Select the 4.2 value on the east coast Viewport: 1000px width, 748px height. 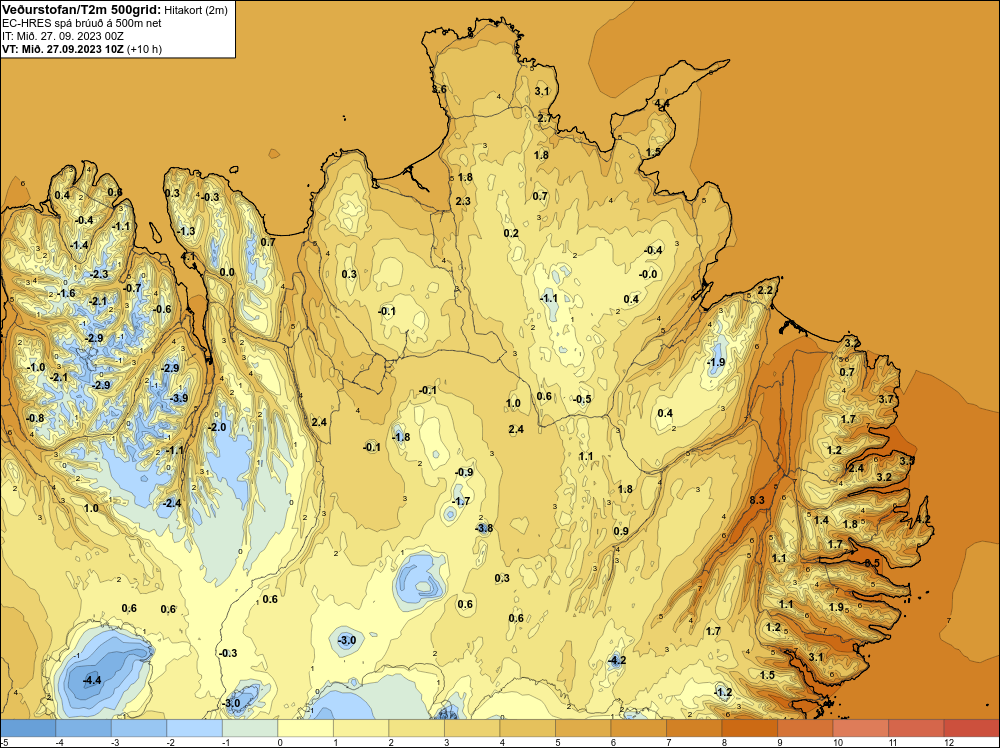[923, 520]
